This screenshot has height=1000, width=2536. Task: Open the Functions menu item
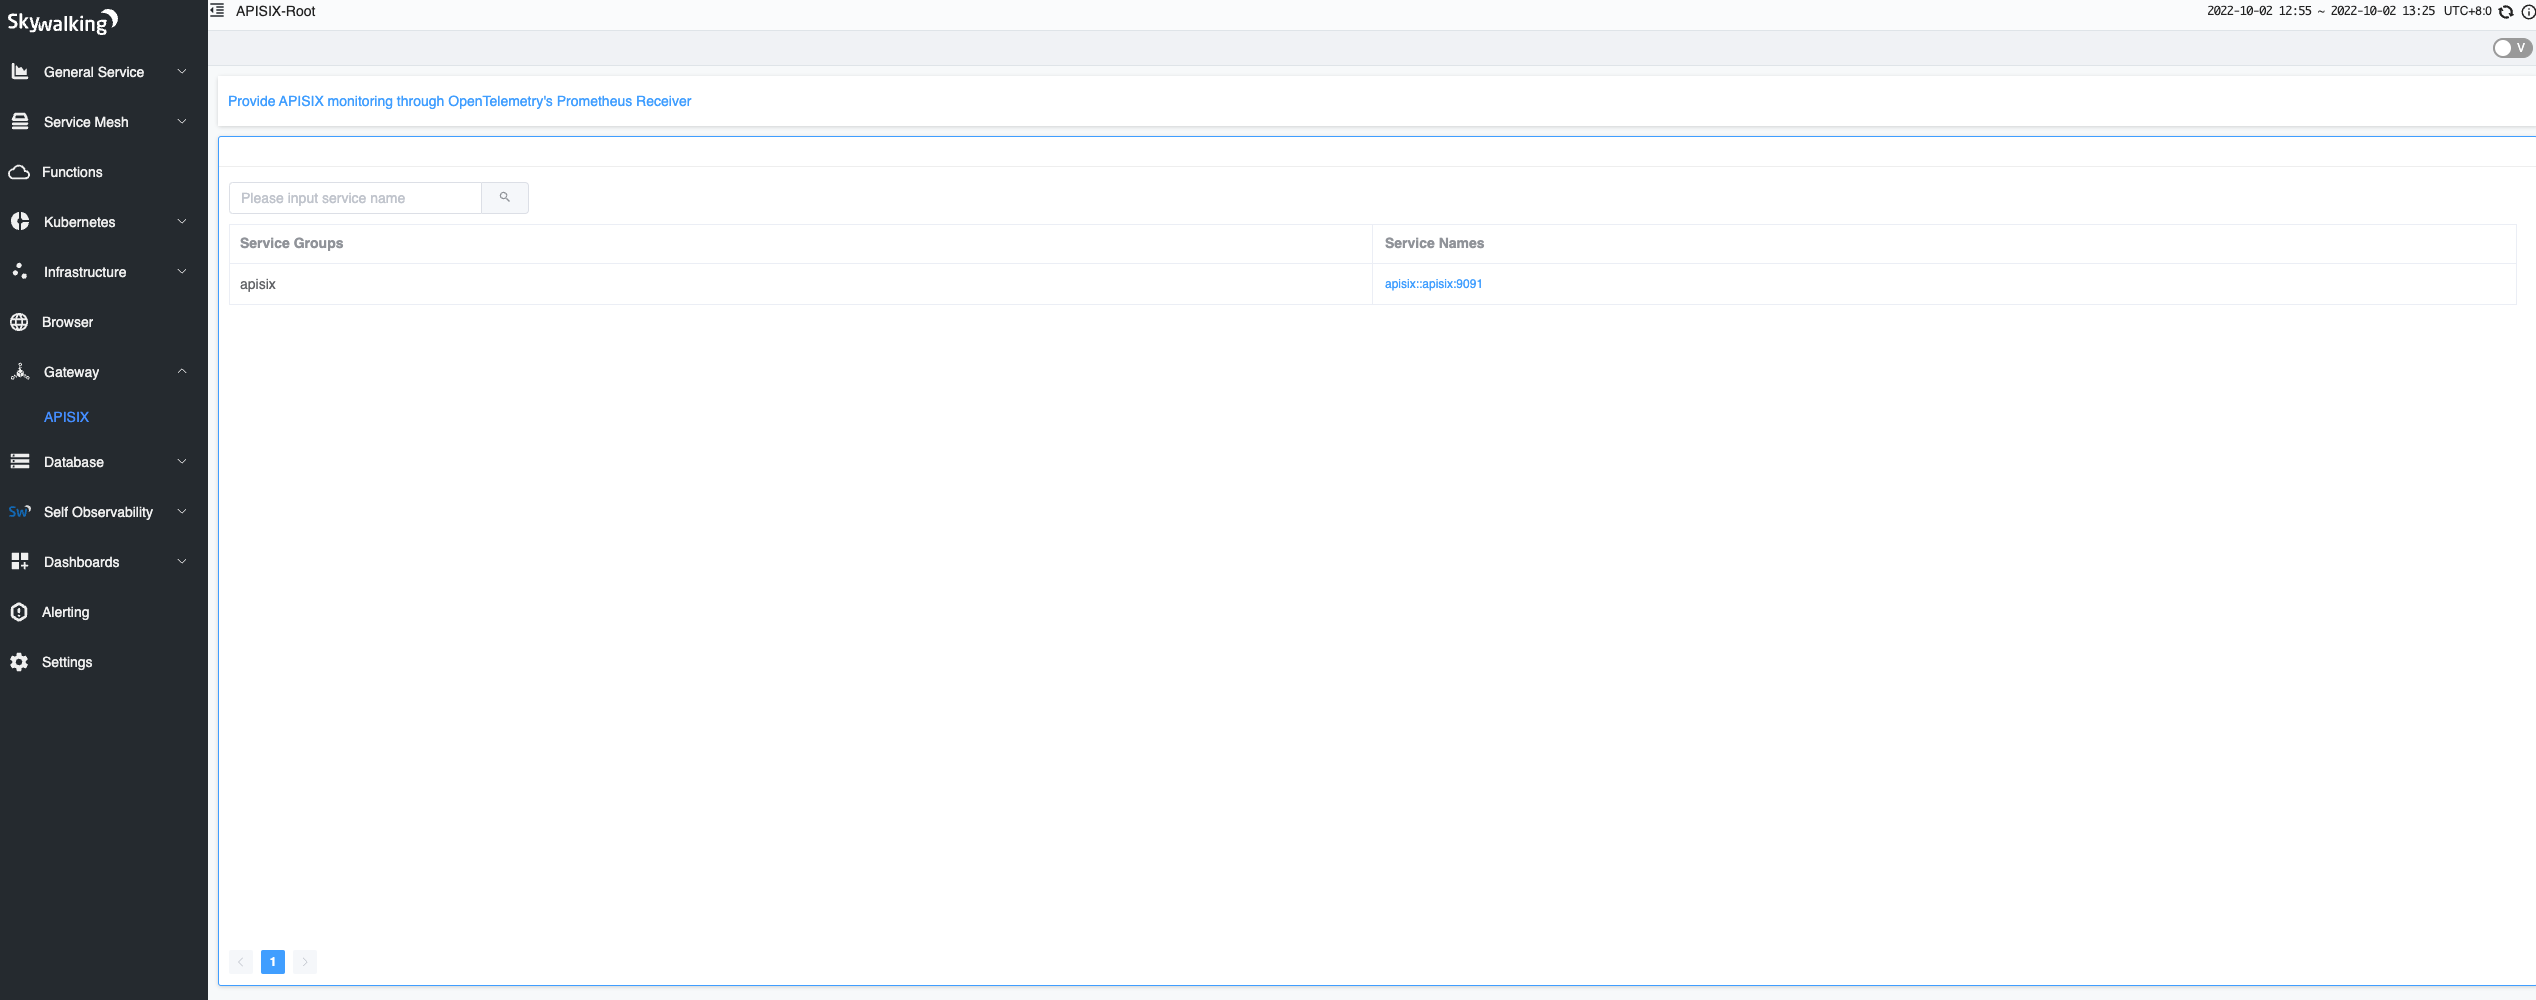click(x=104, y=172)
